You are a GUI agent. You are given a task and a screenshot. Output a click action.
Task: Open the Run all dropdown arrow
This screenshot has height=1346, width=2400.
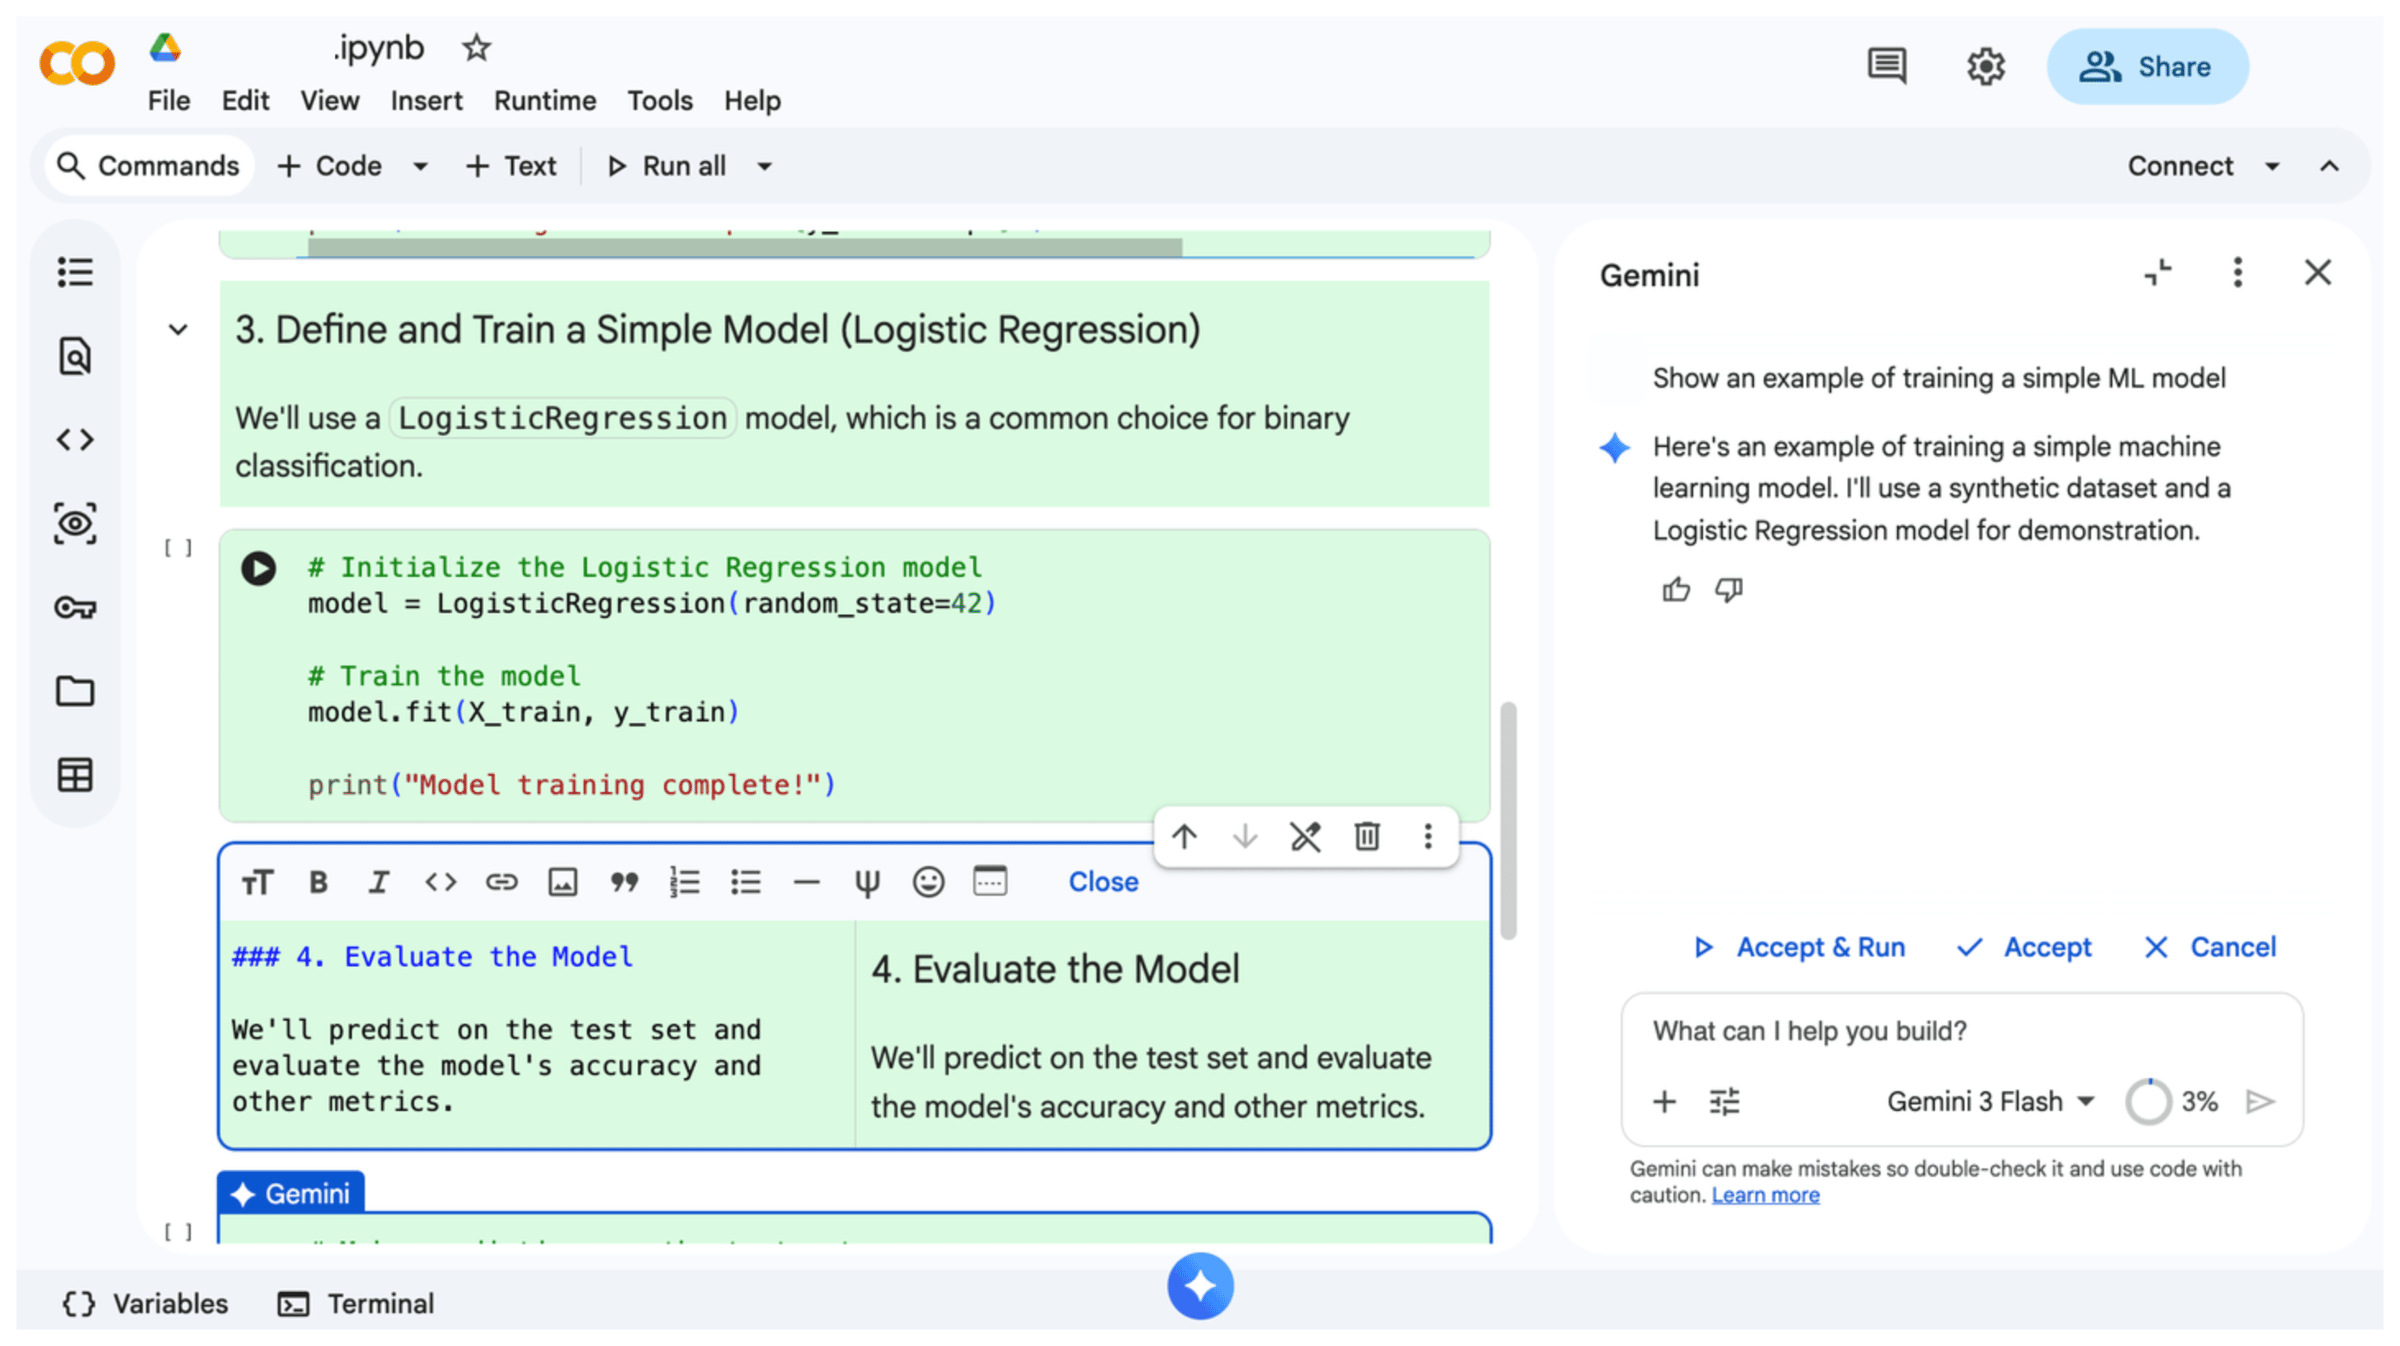[764, 166]
